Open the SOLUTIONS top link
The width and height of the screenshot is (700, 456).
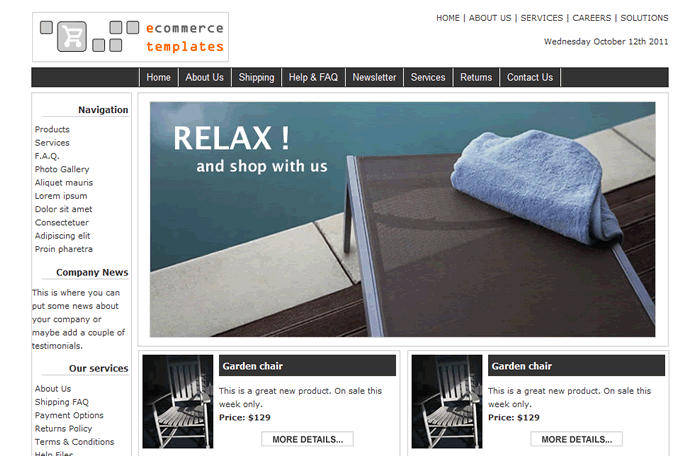644,18
